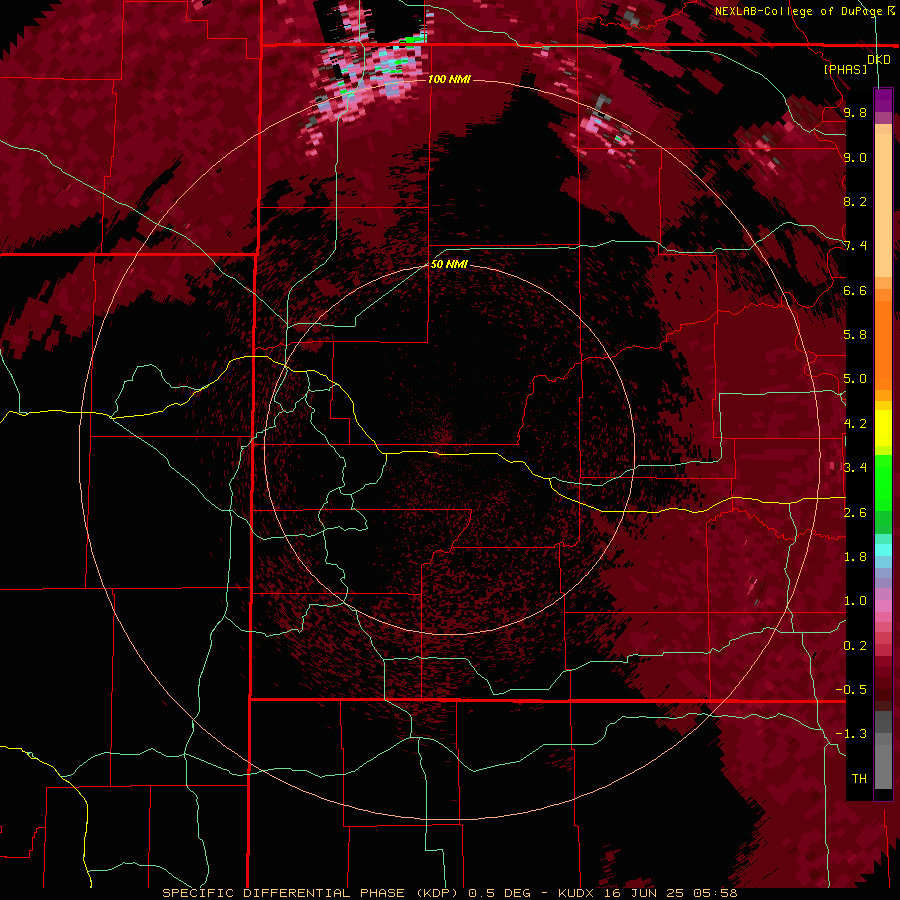Click the -1.3 scale value
The width and height of the screenshot is (900, 900).
click(x=851, y=734)
